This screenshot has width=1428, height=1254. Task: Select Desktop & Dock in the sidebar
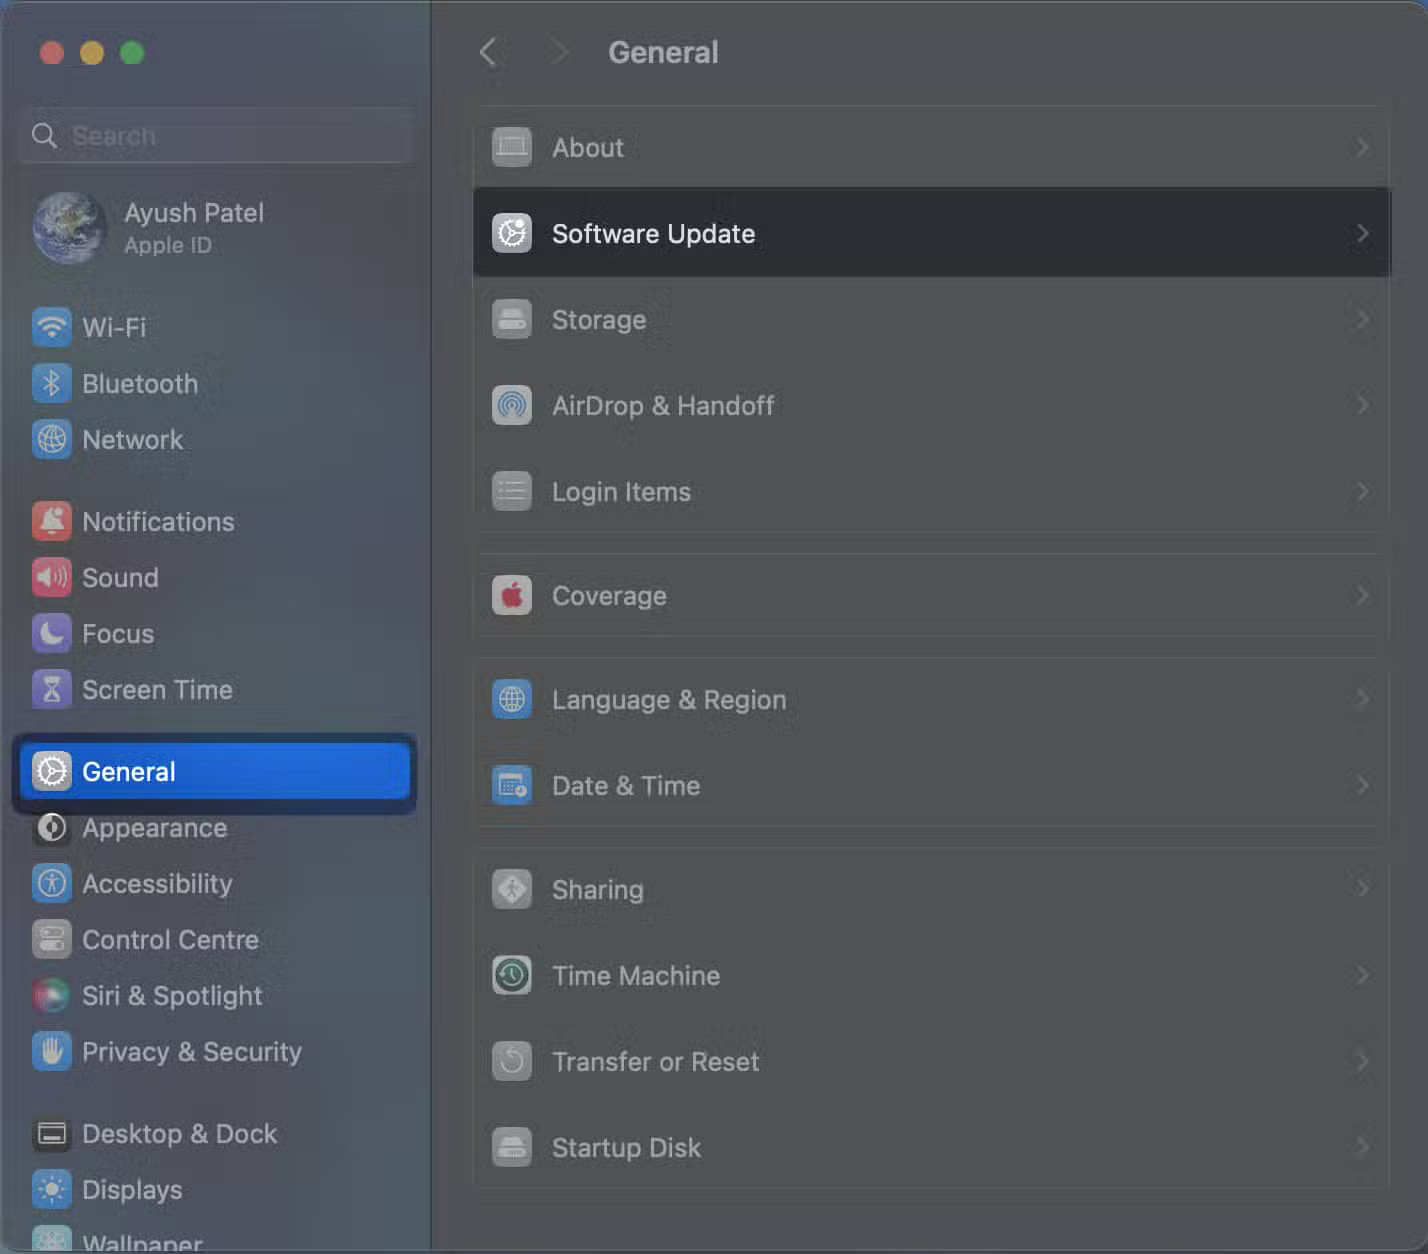click(51, 1133)
